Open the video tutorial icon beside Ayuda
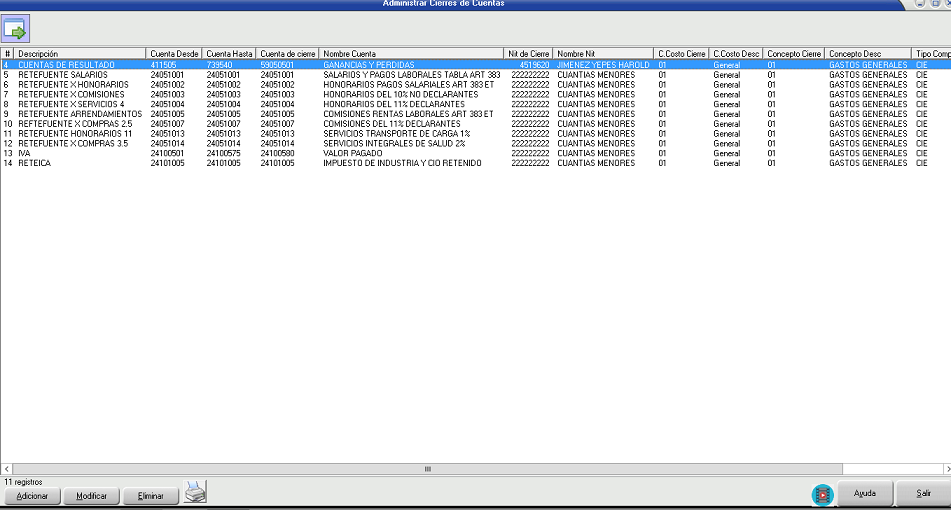This screenshot has width=951, height=510. tap(822, 494)
